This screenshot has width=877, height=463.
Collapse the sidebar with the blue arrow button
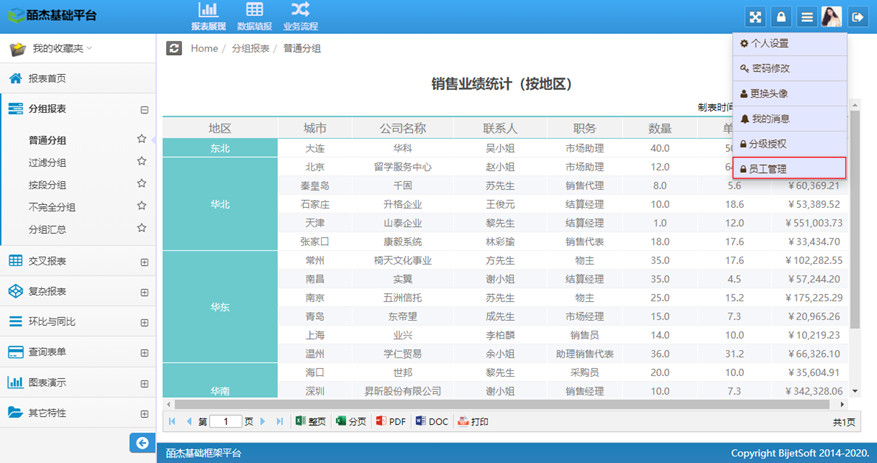142,443
